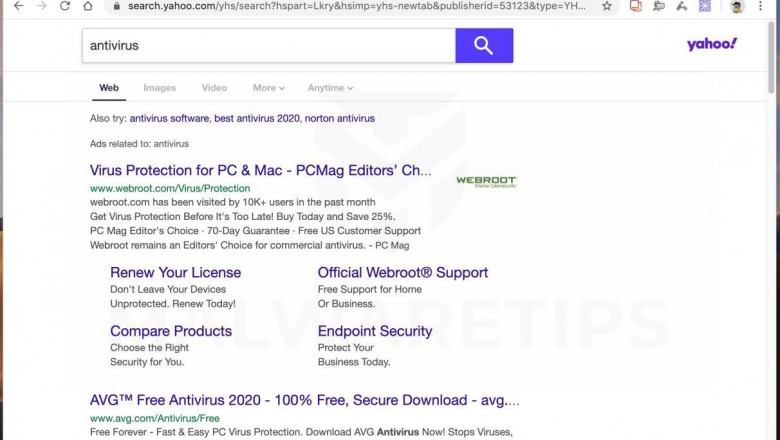780x440 pixels.
Task: Switch to the Images tab
Action: click(159, 88)
